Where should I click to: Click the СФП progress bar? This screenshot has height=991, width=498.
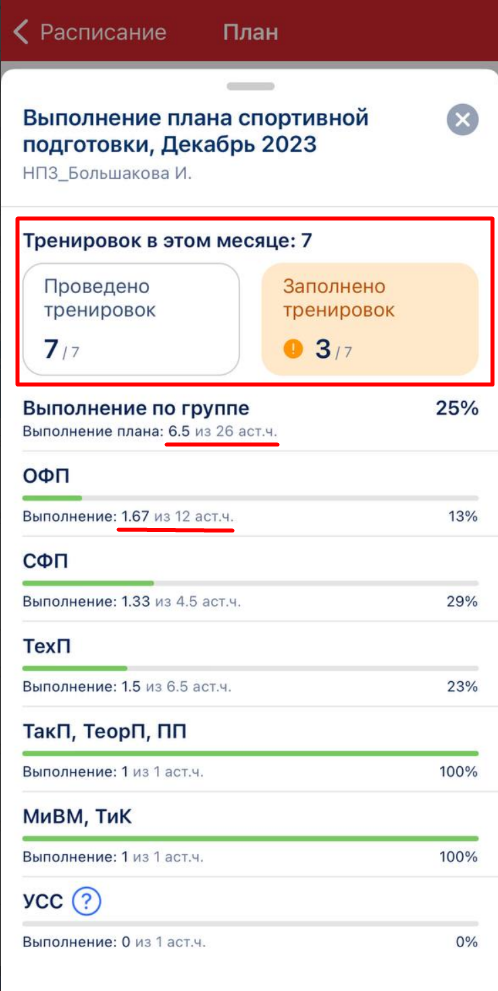point(250,583)
